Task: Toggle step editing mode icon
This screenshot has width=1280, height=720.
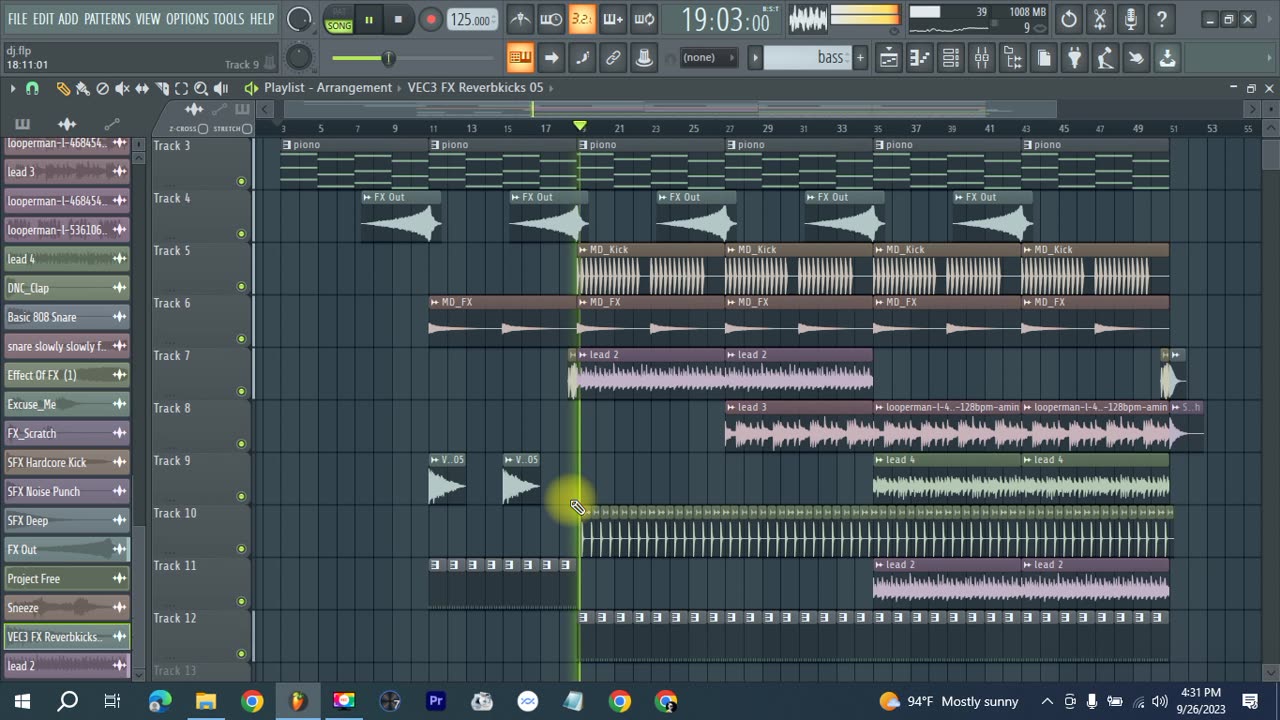Action: [x=582, y=58]
